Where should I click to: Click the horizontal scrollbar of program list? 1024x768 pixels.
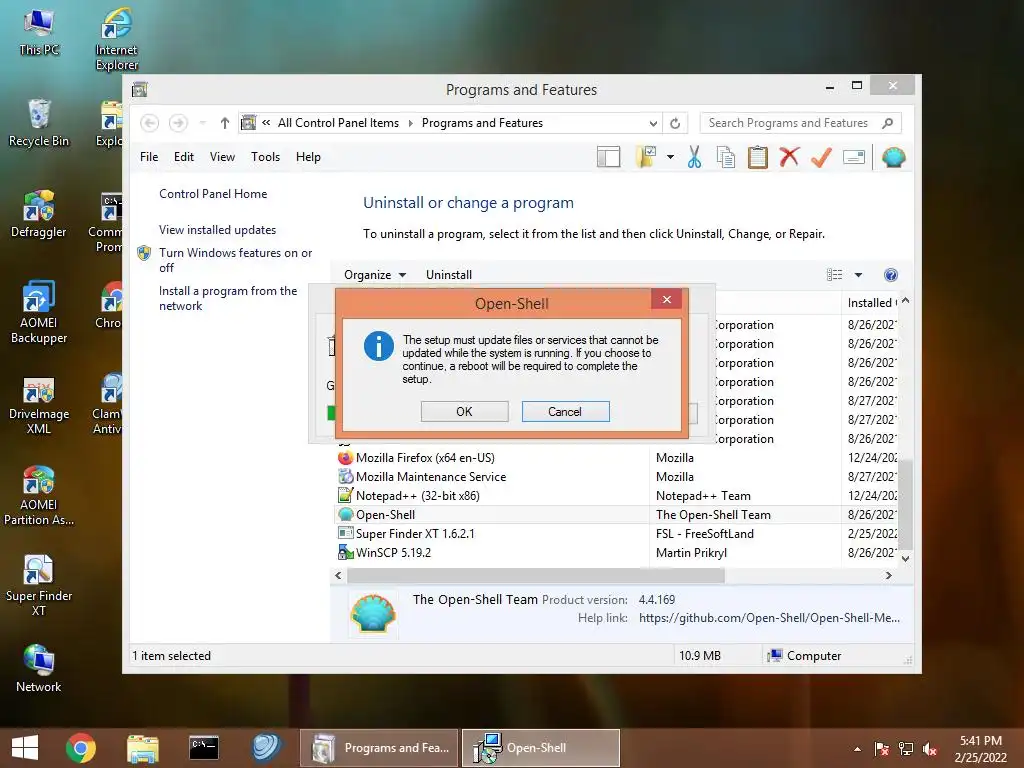pyautogui.click(x=536, y=575)
